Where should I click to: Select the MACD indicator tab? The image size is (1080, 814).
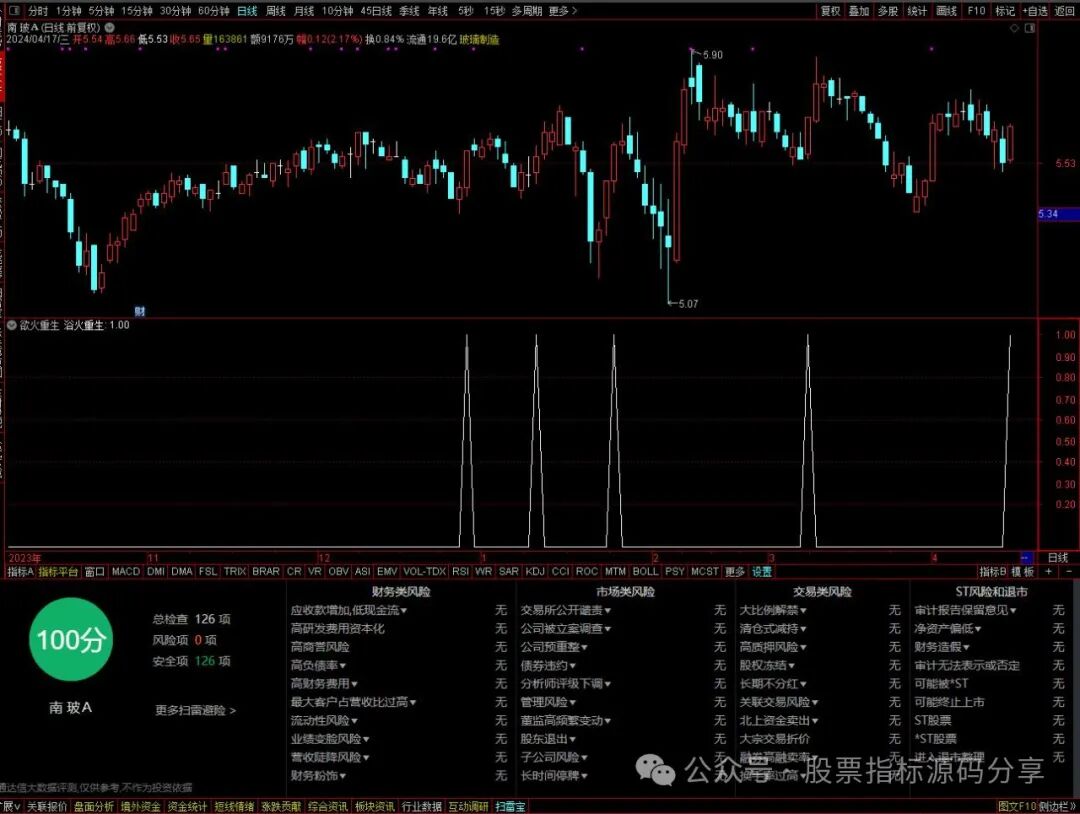click(x=125, y=572)
